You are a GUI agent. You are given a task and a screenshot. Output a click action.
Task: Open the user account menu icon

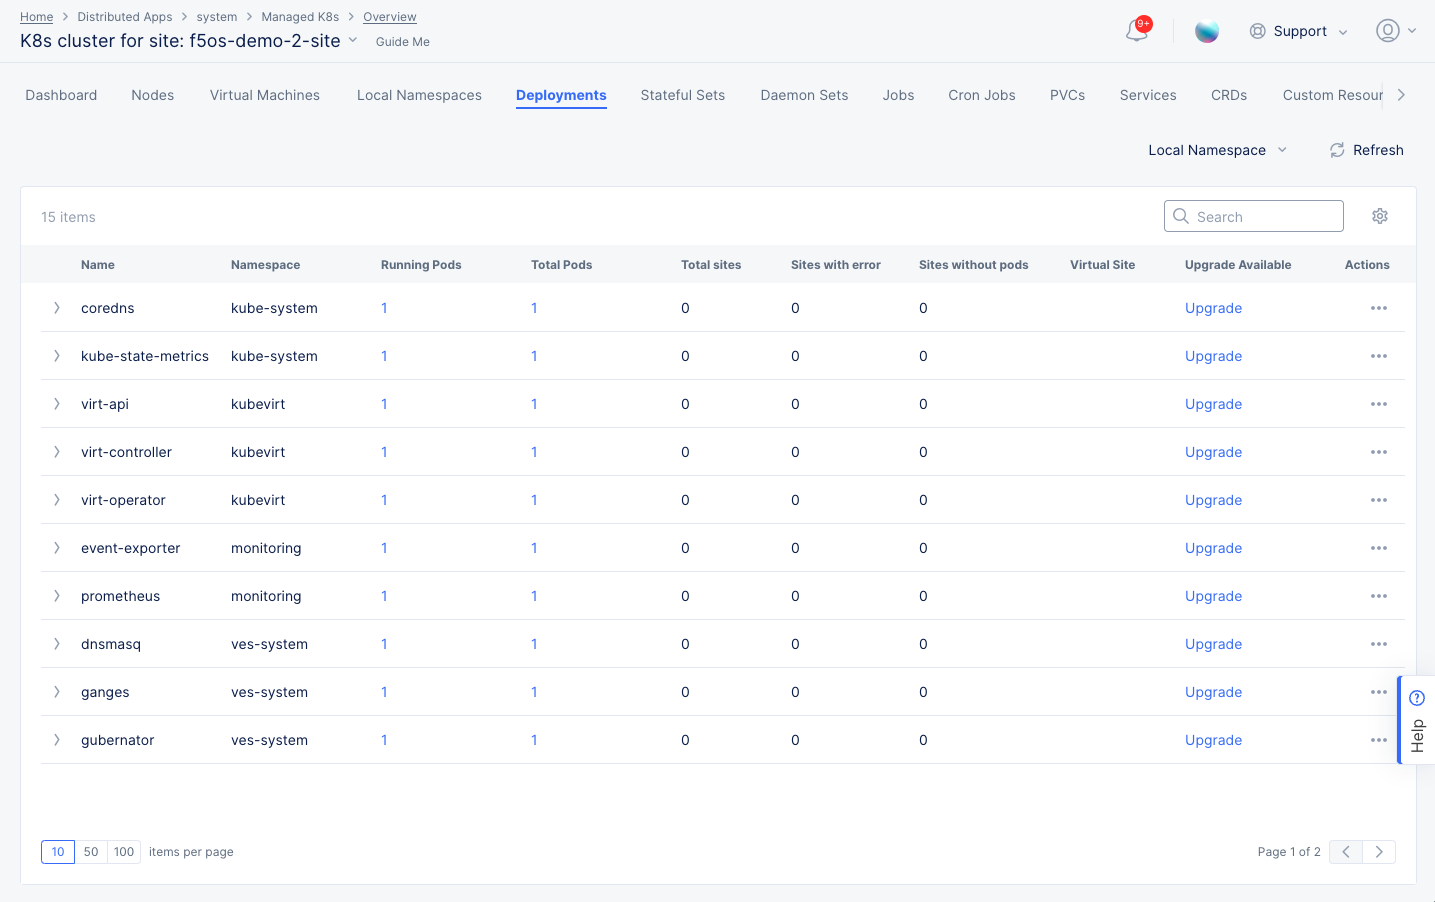[1387, 31]
